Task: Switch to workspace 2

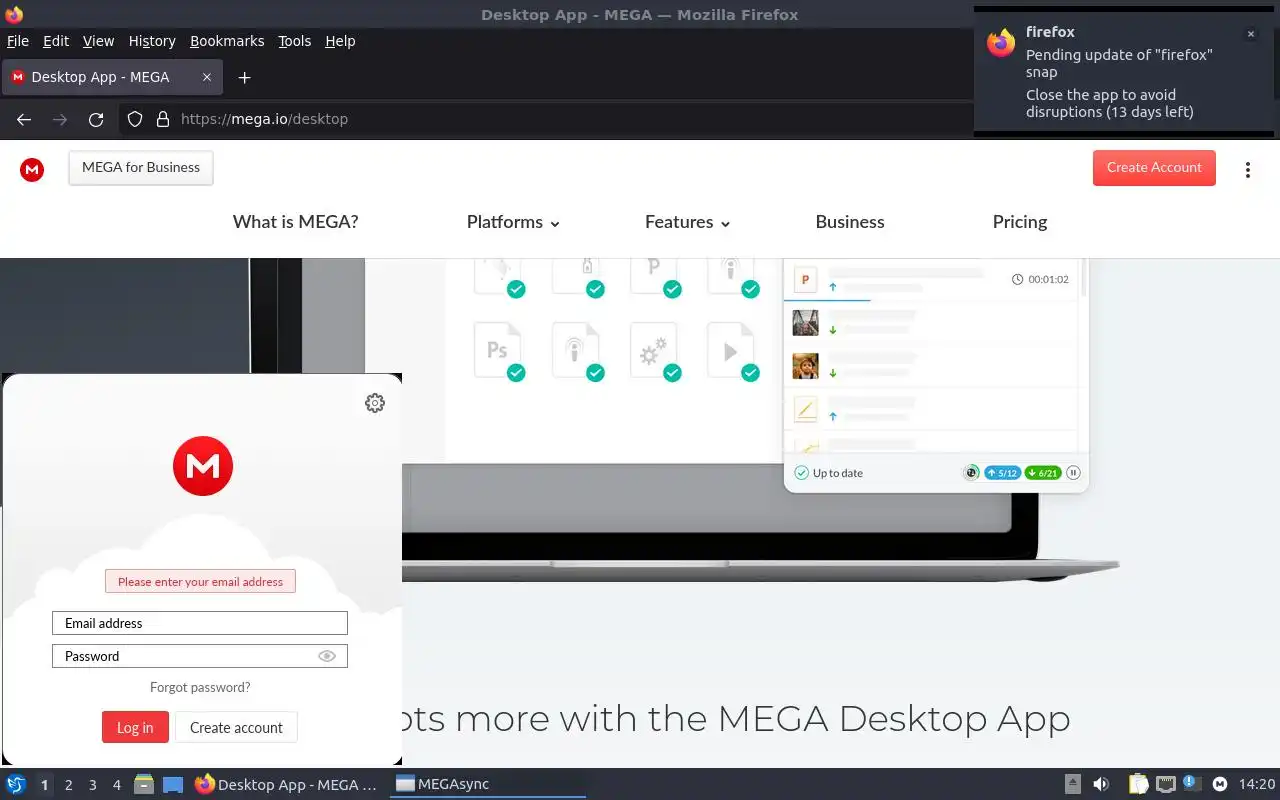Action: 69,785
